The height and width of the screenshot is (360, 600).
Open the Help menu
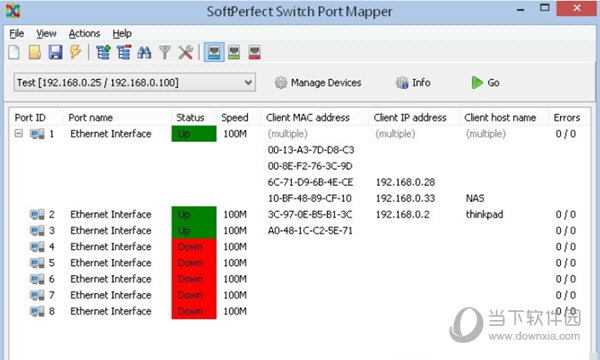click(122, 34)
